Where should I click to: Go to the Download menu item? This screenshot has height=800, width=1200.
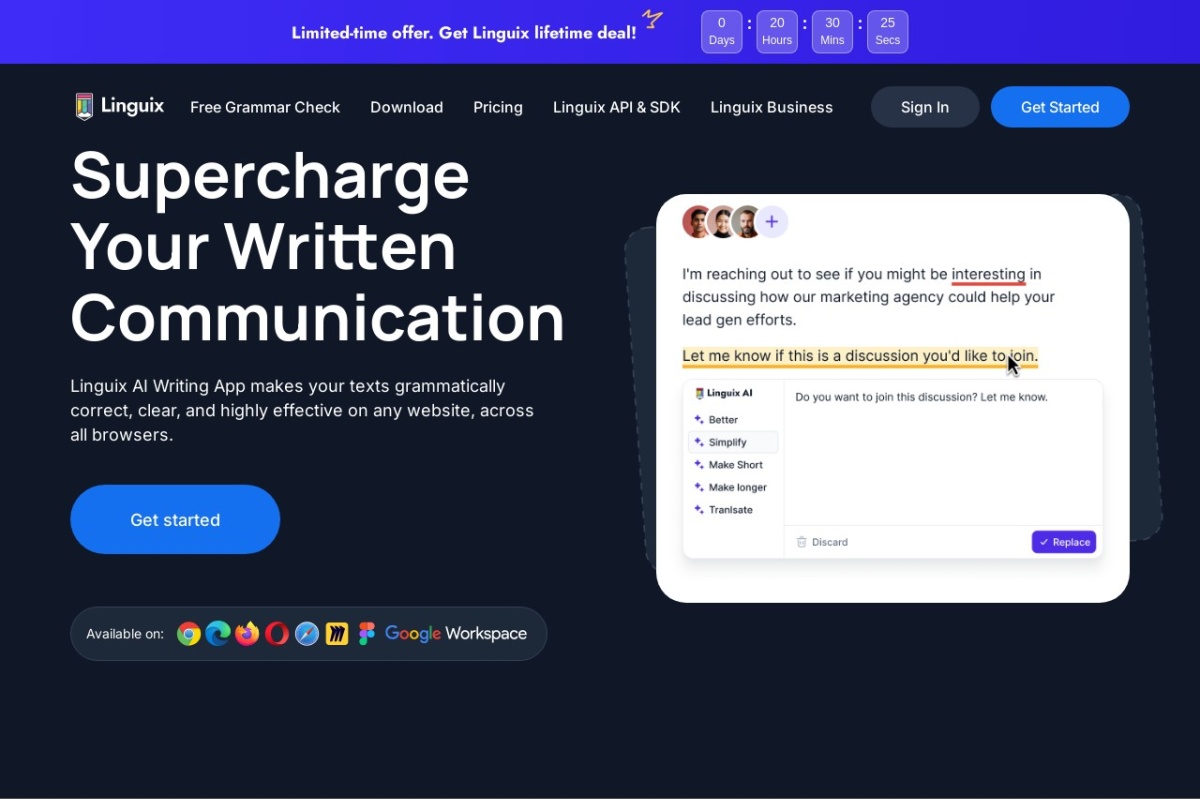click(406, 107)
